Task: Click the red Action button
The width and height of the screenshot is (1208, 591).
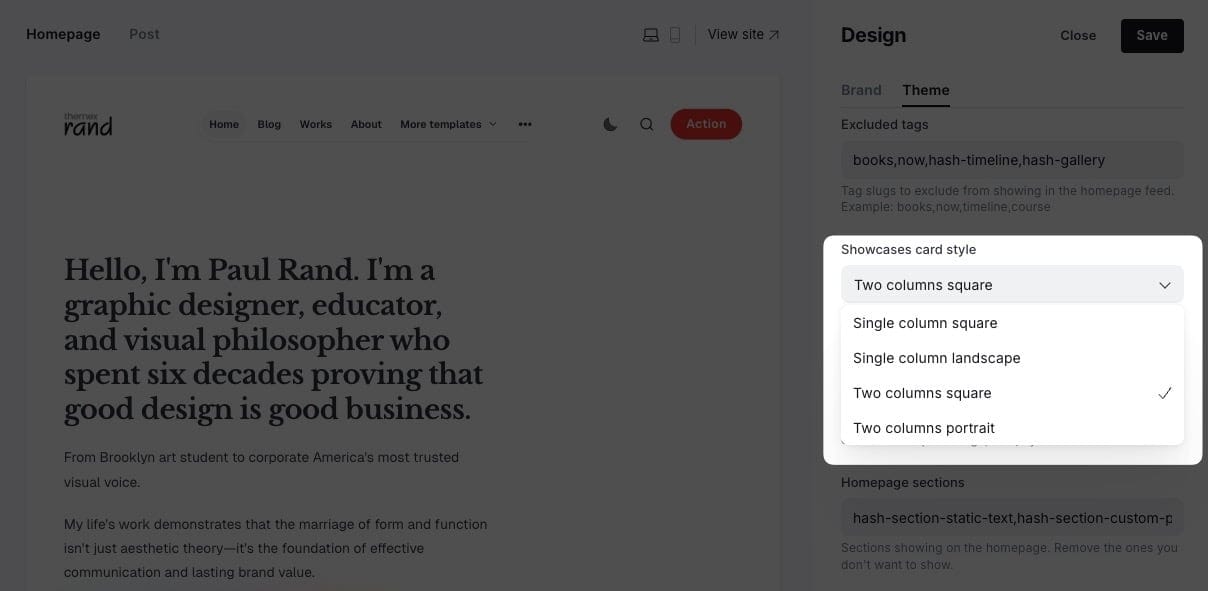Action: pyautogui.click(x=705, y=124)
